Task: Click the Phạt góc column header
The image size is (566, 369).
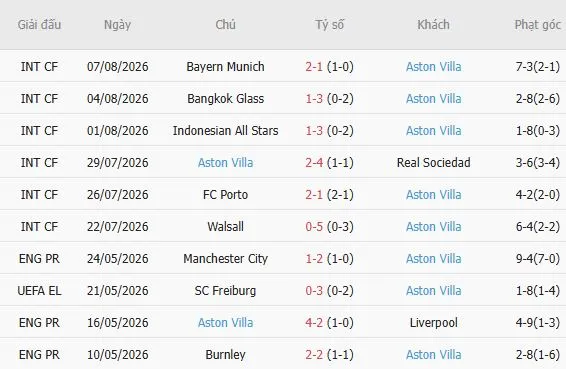Action: click(537, 25)
